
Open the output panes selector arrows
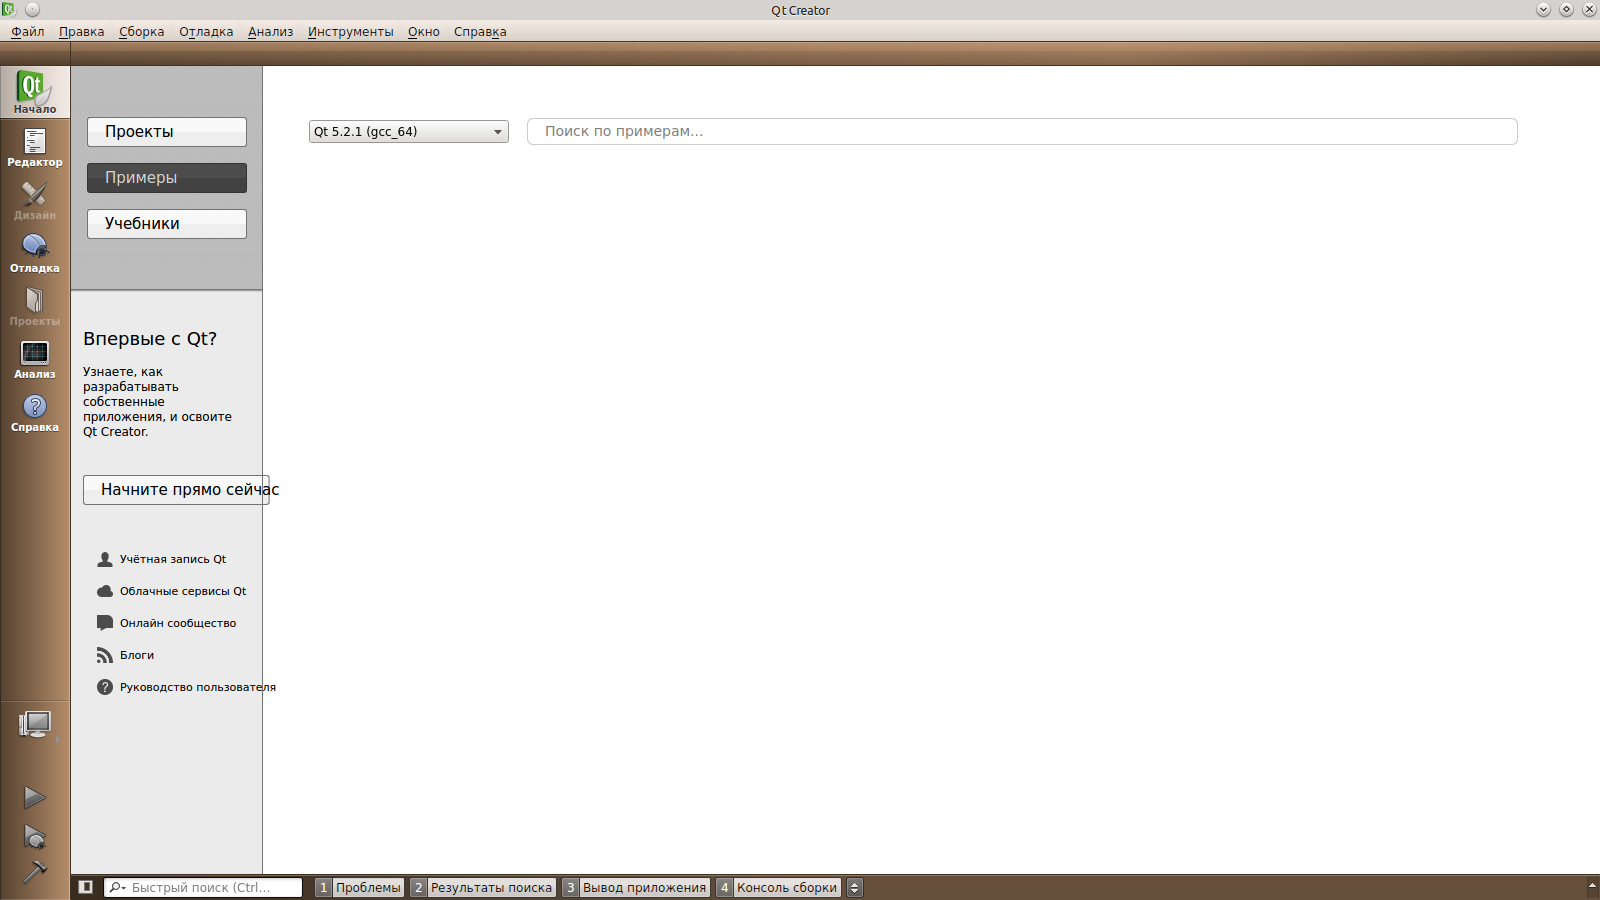(854, 887)
